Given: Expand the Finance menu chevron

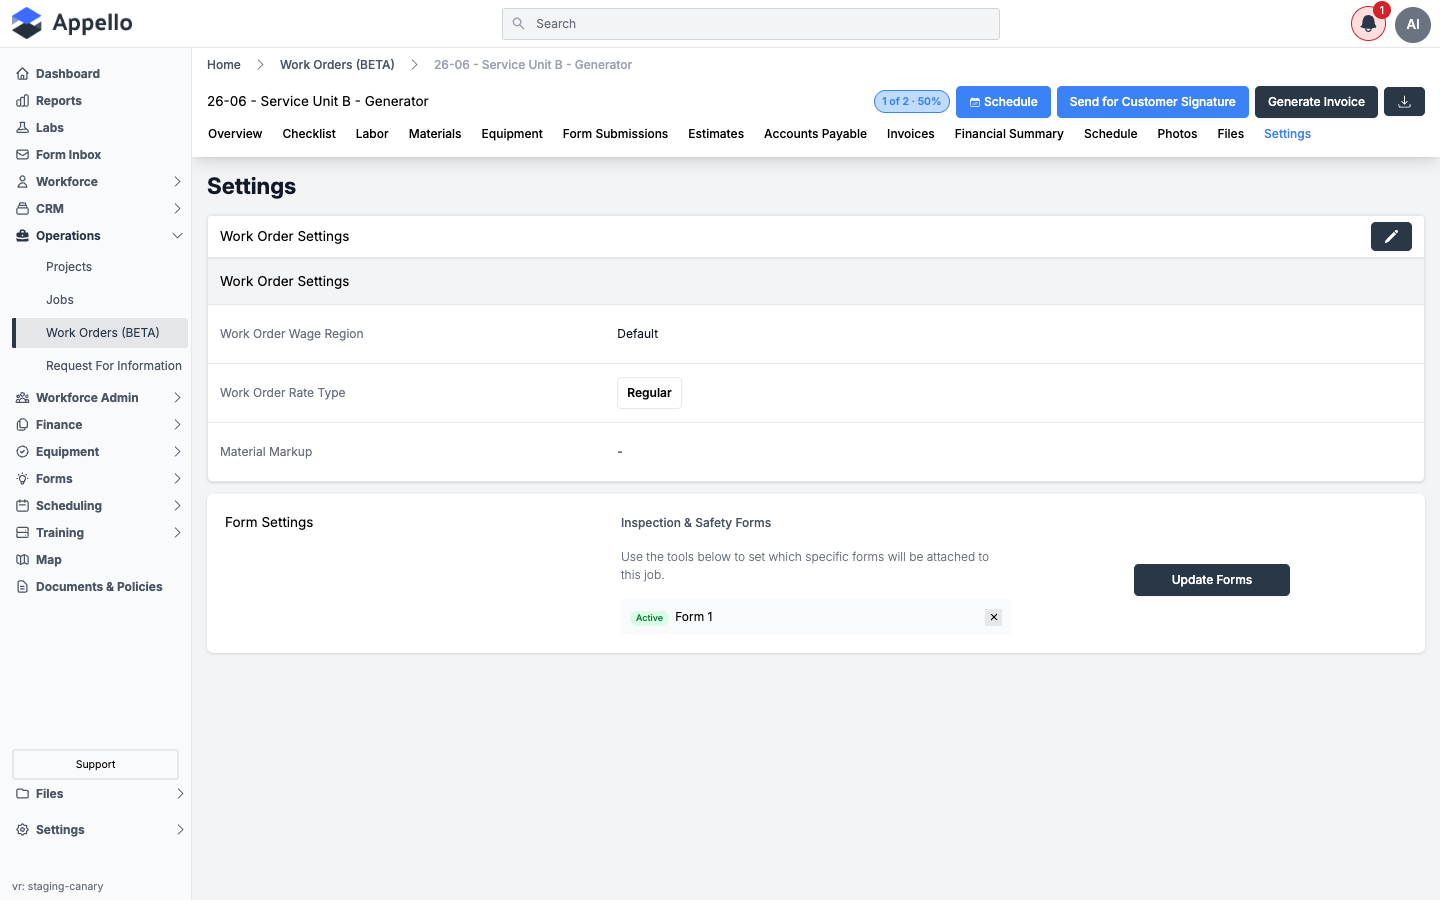Looking at the screenshot, I should 177,425.
